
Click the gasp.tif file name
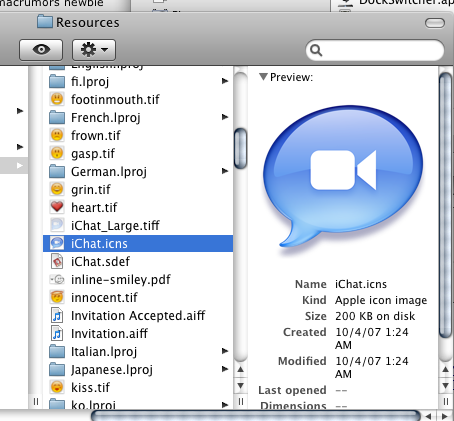point(93,154)
